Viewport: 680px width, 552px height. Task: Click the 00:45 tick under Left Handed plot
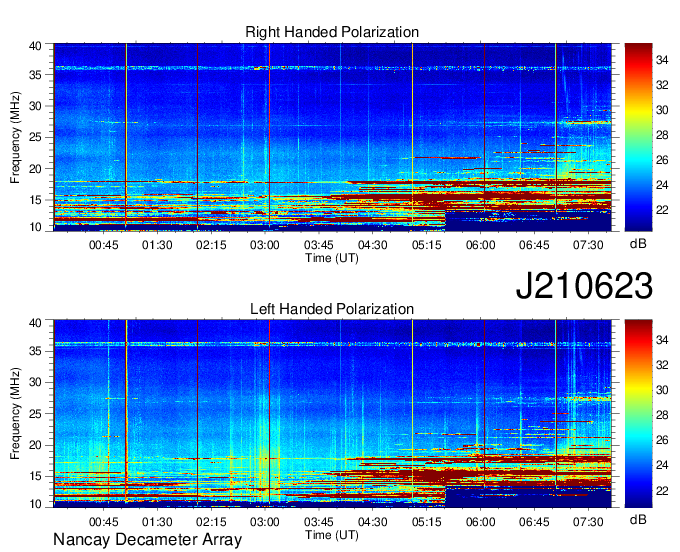point(104,522)
